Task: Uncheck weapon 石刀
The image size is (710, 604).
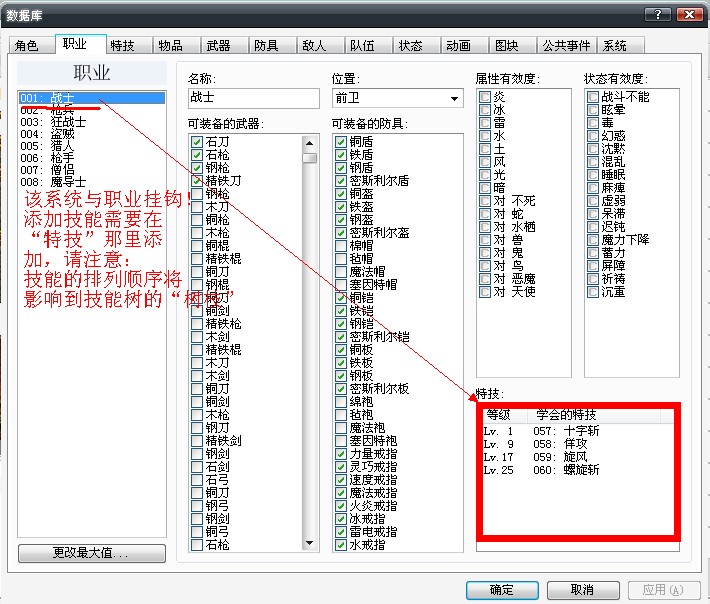Action: click(x=197, y=142)
